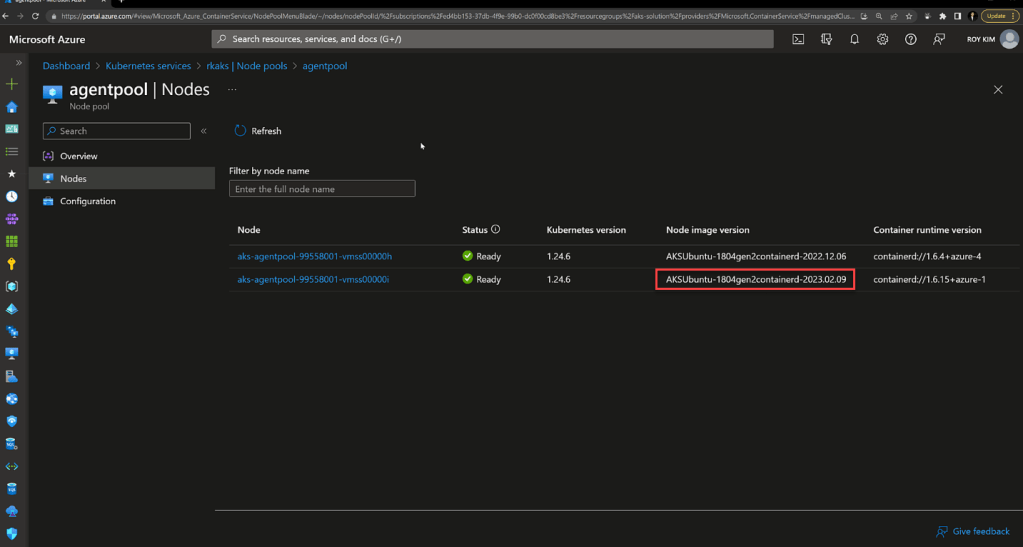This screenshot has width=1023, height=547.
Task: Open Directories and subscriptions filter icon
Action: [826, 39]
